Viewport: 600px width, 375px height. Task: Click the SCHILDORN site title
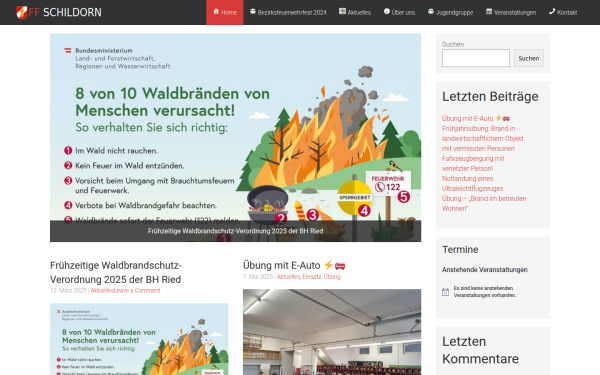click(72, 12)
